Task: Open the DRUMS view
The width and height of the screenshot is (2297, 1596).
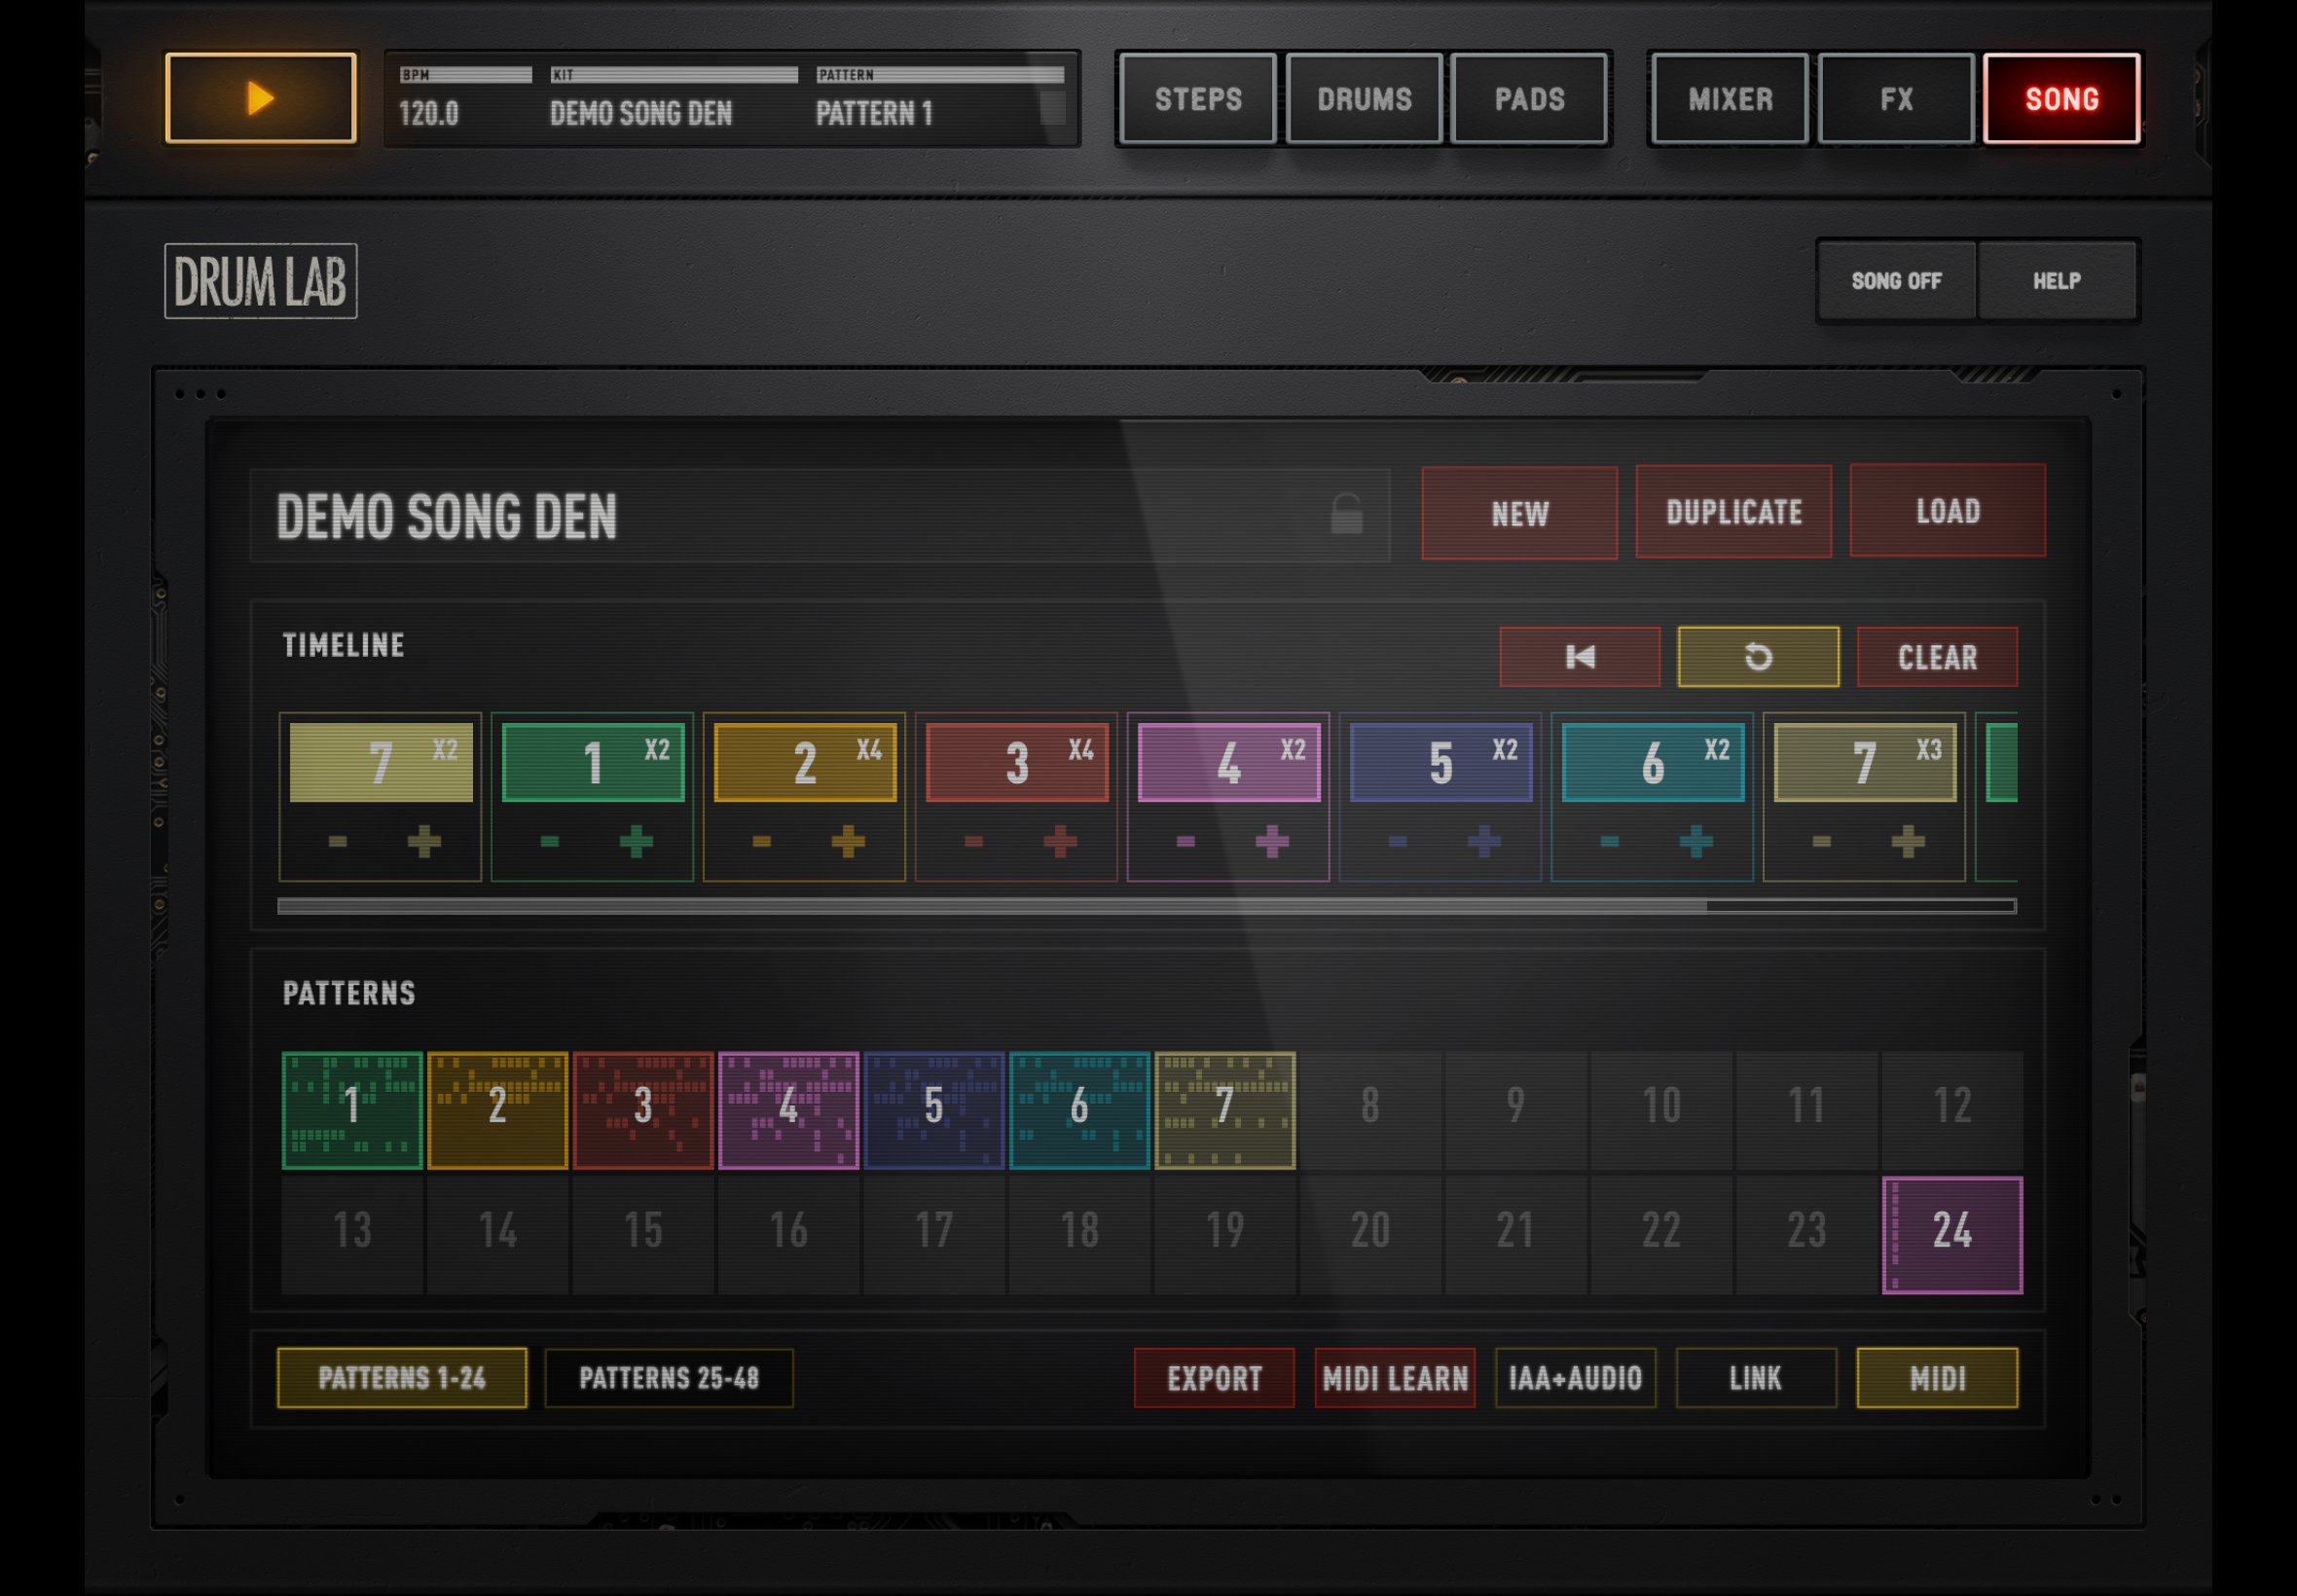Action: [x=1364, y=99]
